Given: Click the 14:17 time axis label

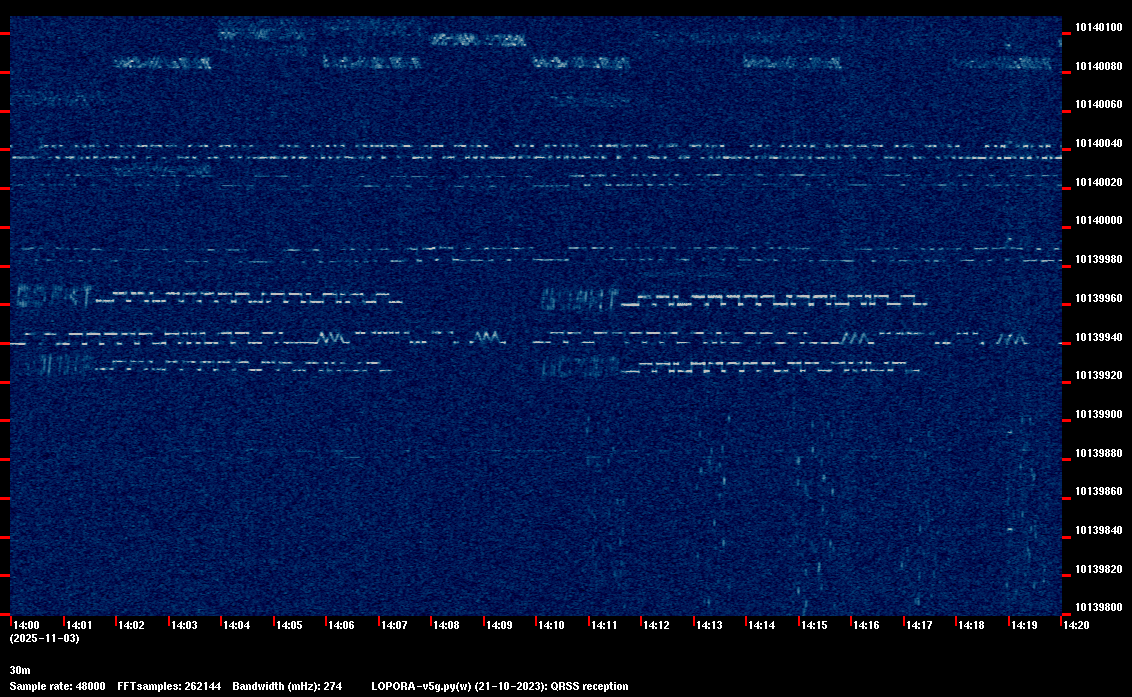Looking at the screenshot, I should tap(919, 625).
